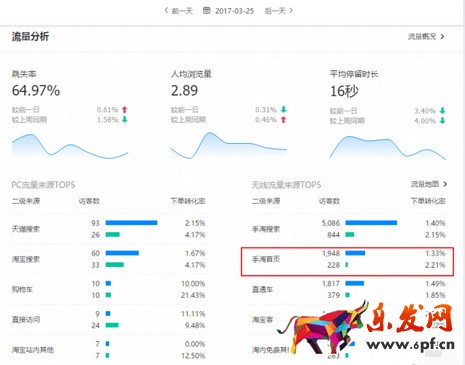
Task: Click the 64.97% bounce rate value
Action: pyautogui.click(x=36, y=90)
